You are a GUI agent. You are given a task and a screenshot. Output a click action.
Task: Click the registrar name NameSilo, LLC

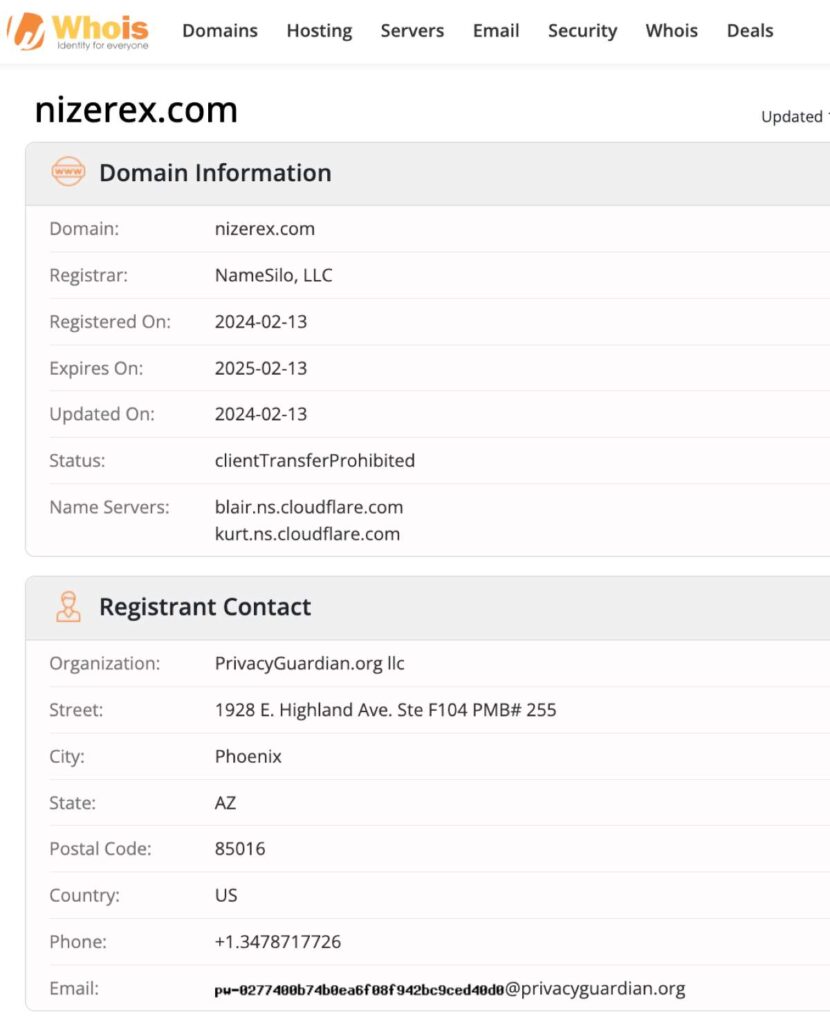tap(276, 275)
